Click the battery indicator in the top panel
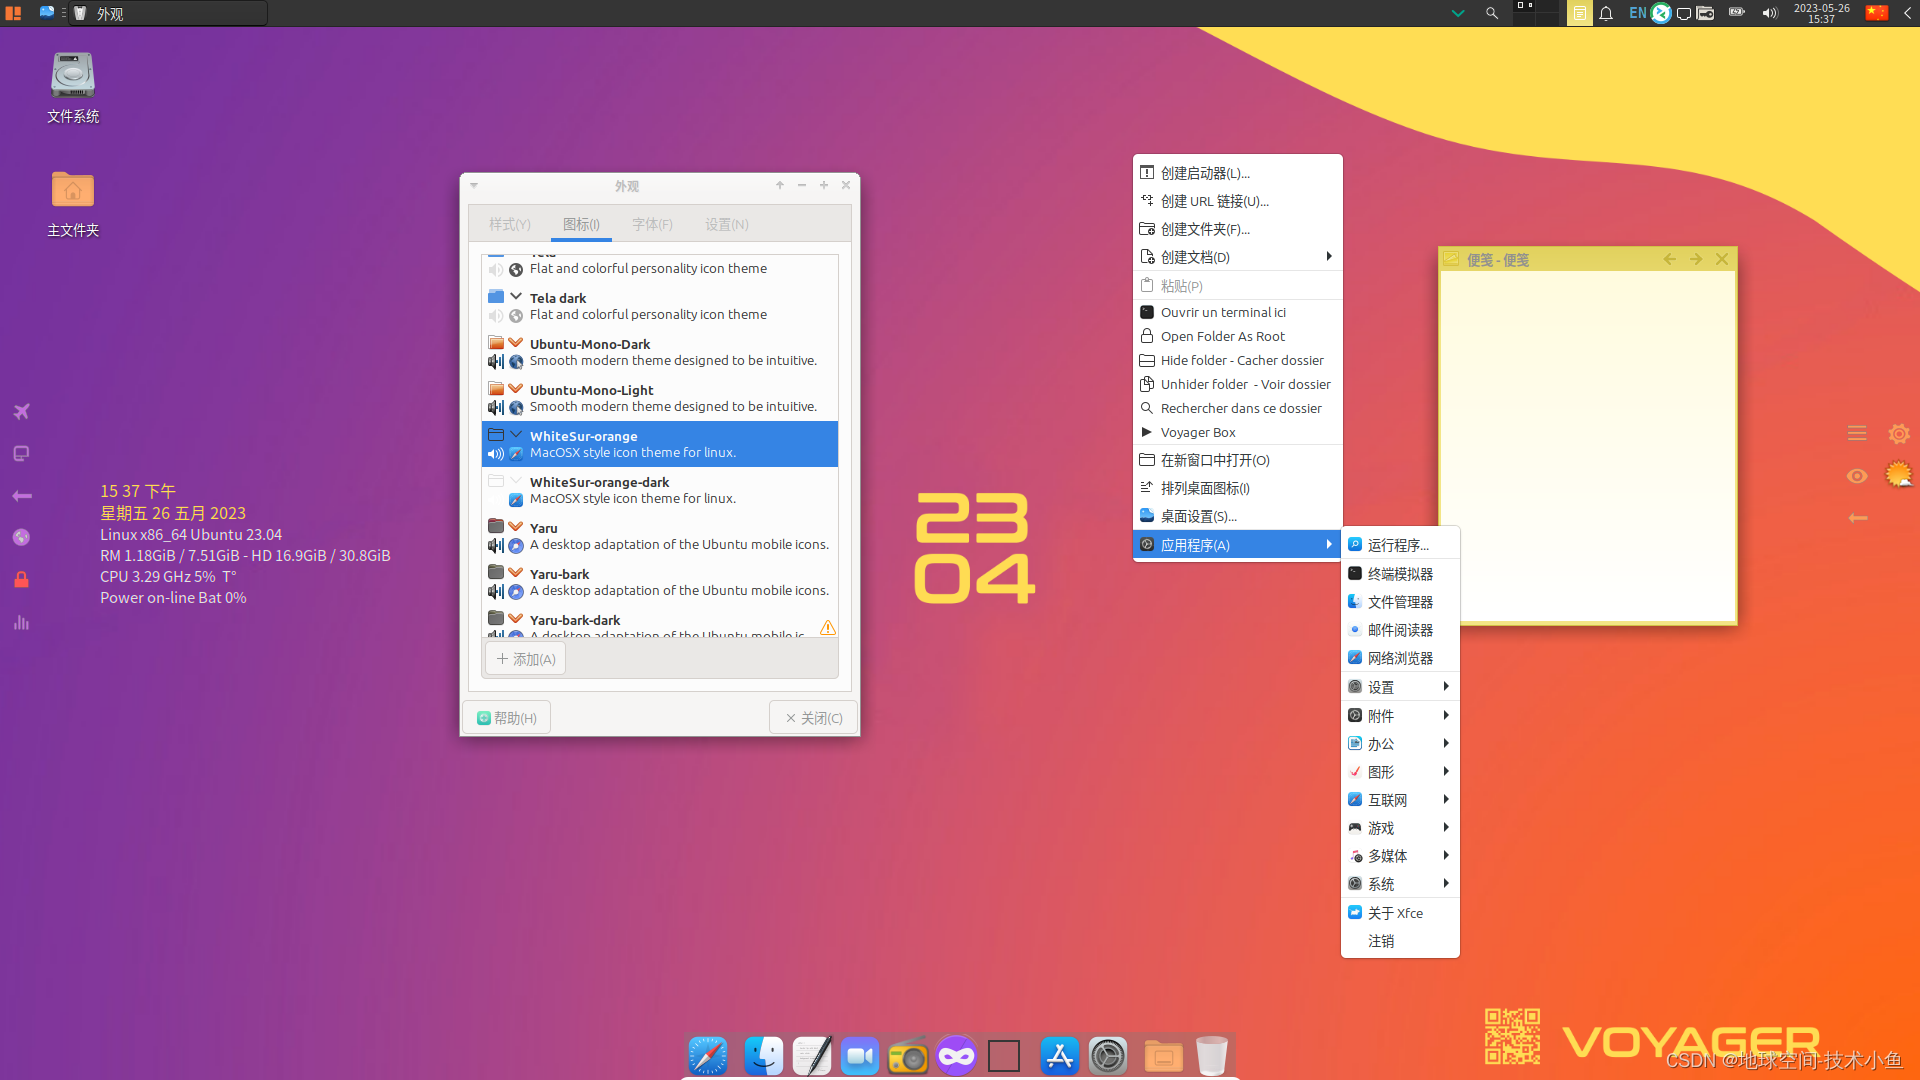 pos(1737,13)
